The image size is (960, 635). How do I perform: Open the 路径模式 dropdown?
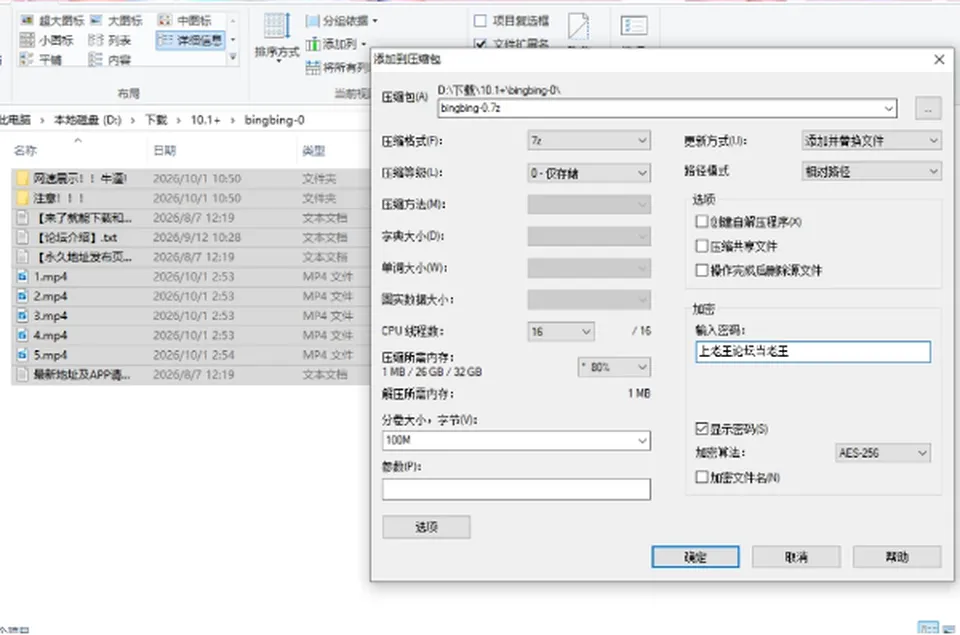tap(871, 171)
